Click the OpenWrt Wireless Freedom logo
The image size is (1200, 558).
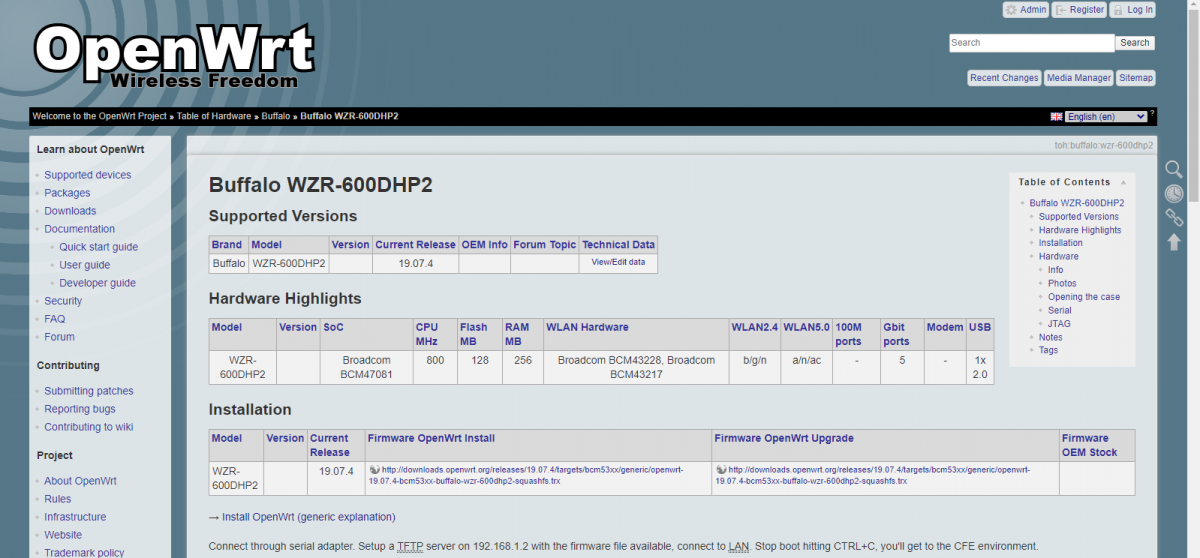coord(174,57)
